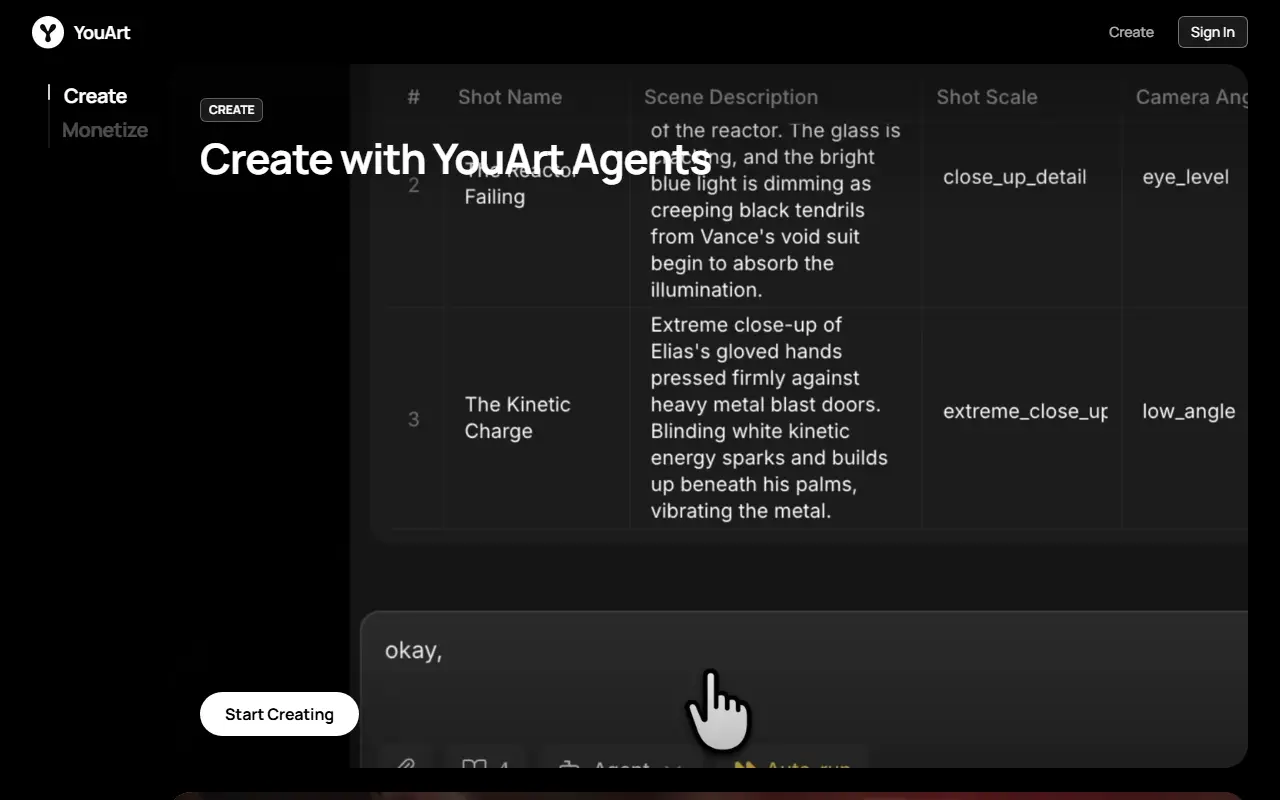This screenshot has width=1280, height=800.
Task: Click the small CREATE badge label
Action: [x=231, y=110]
